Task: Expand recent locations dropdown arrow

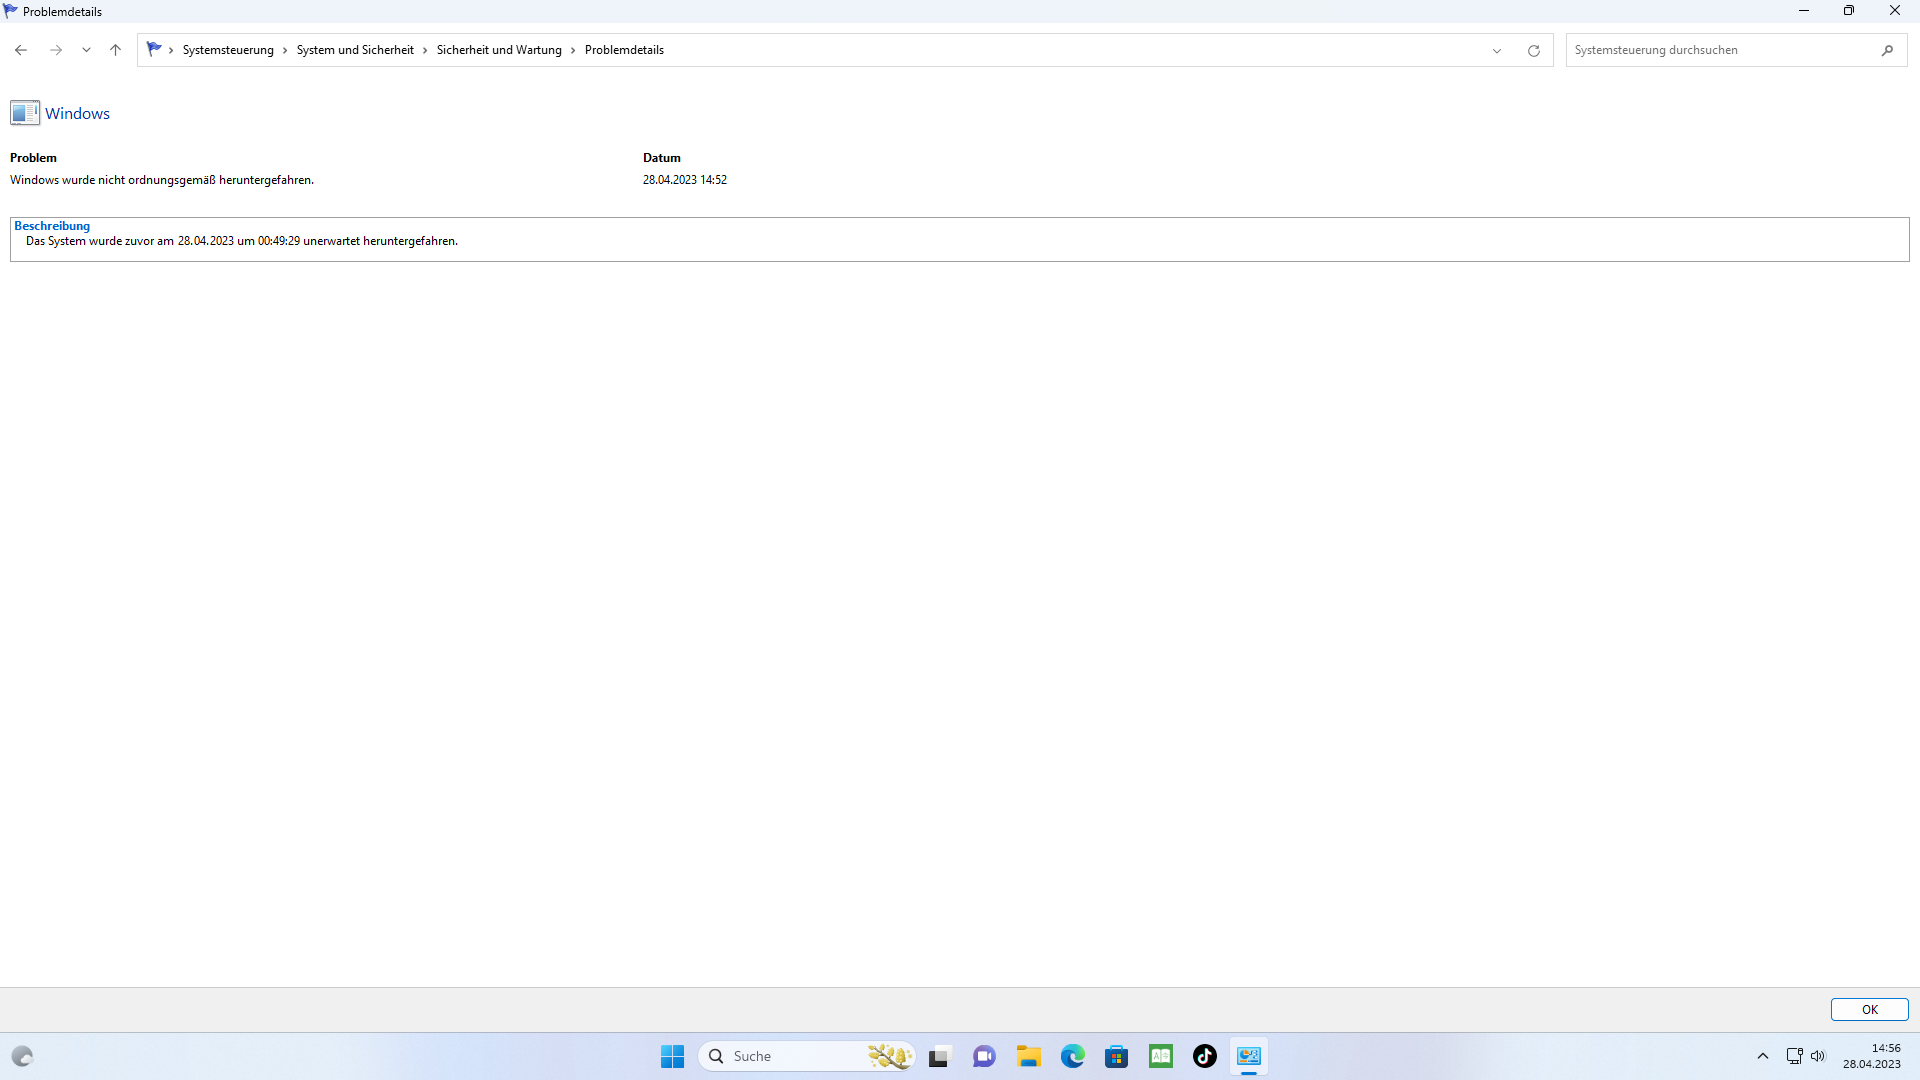Action: click(x=86, y=50)
